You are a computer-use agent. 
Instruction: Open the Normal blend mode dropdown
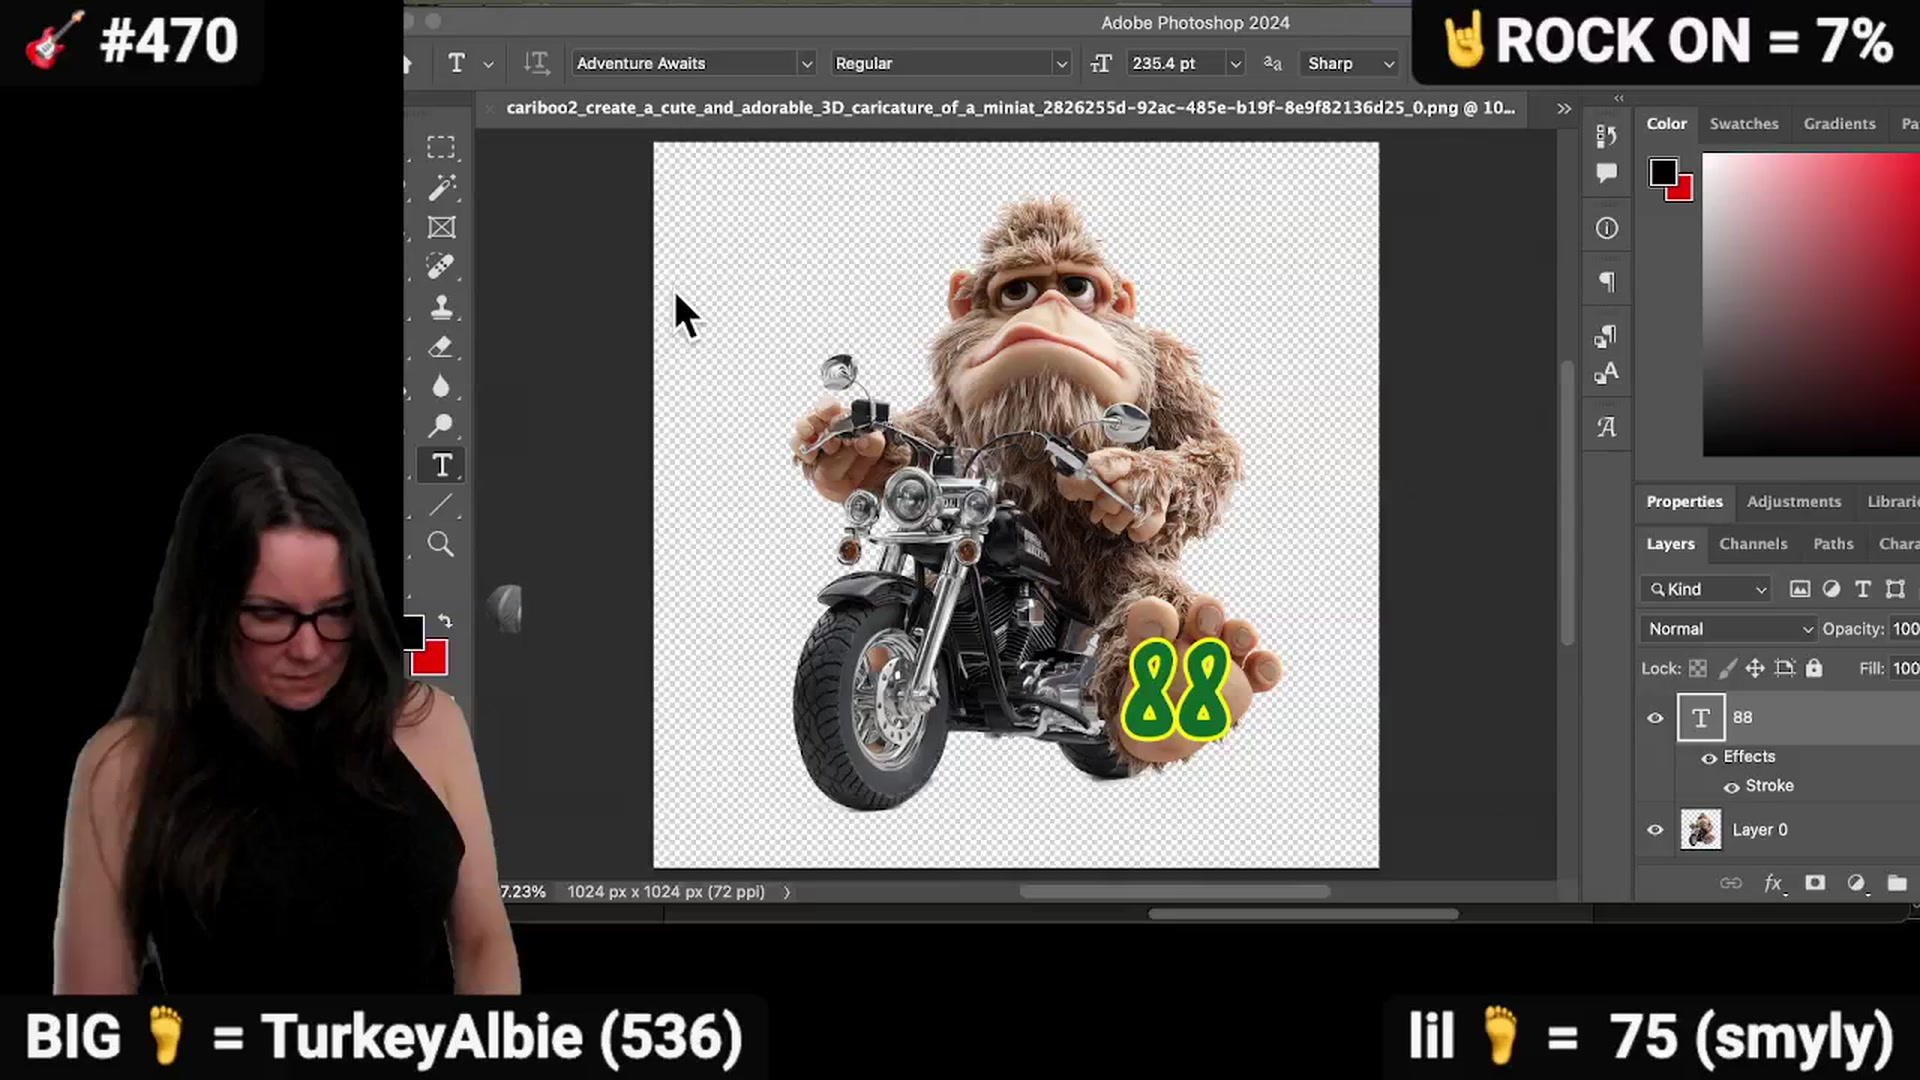pyautogui.click(x=1729, y=629)
